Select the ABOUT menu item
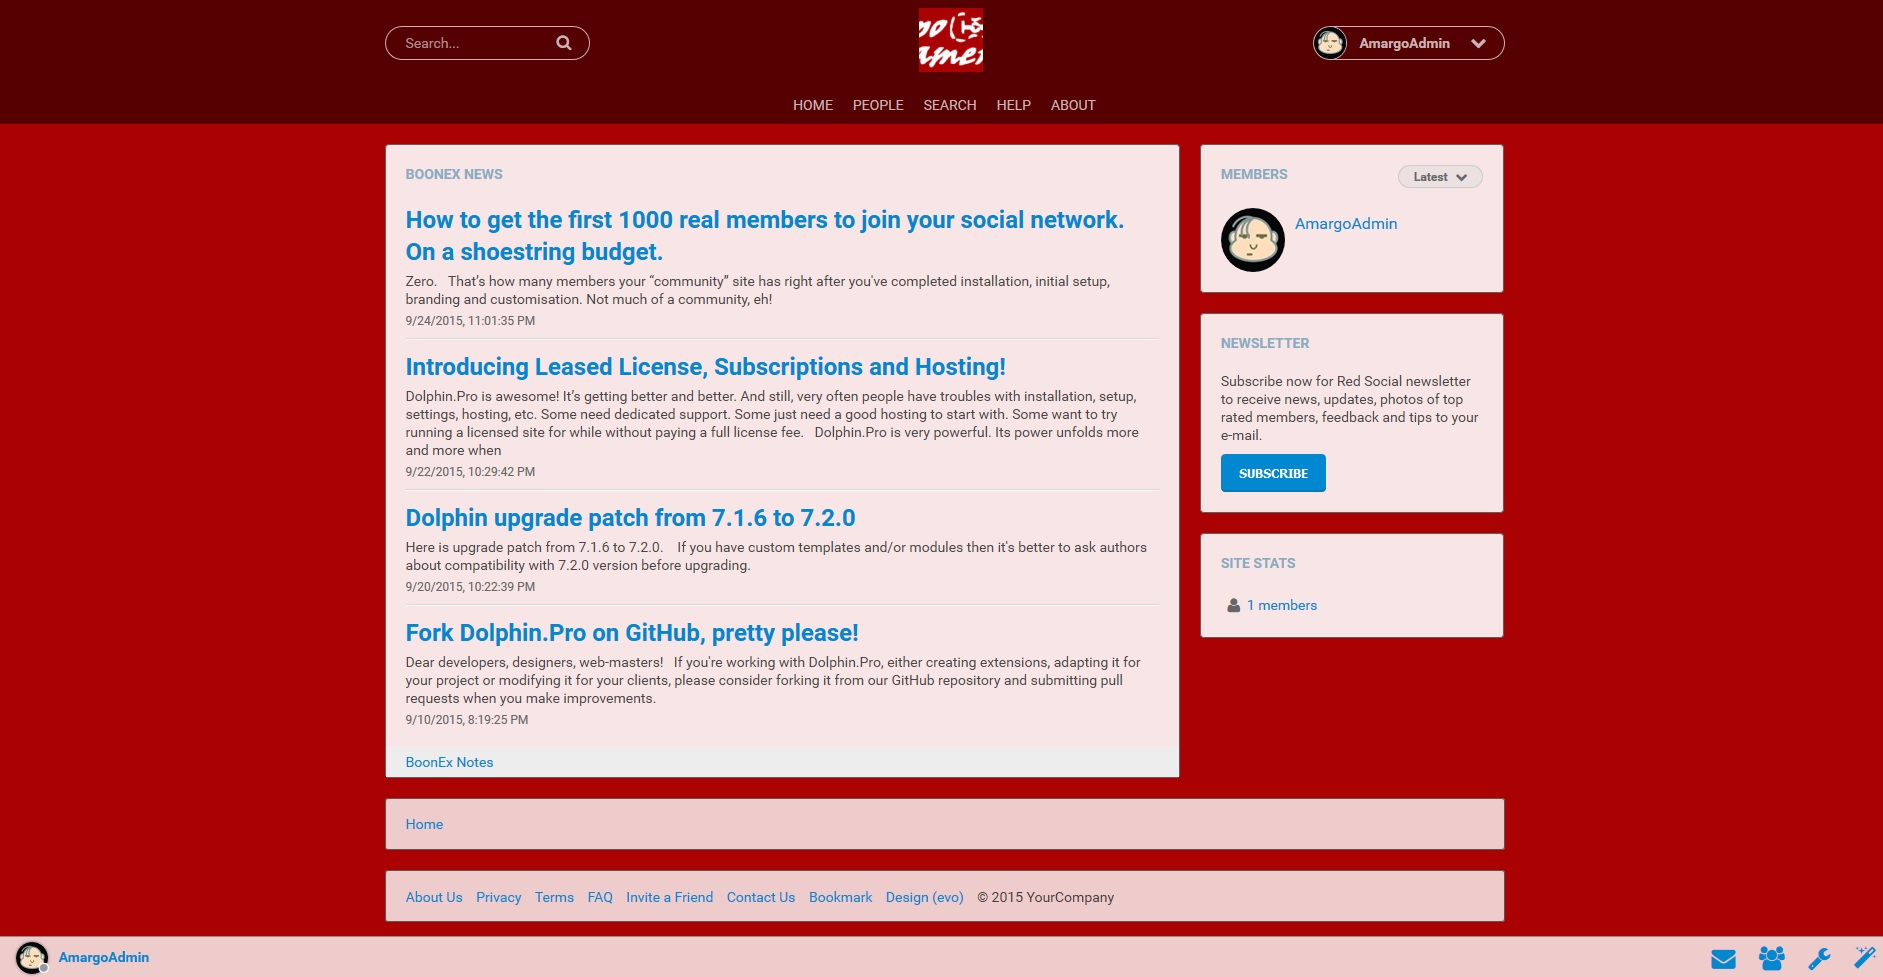 coord(1072,105)
